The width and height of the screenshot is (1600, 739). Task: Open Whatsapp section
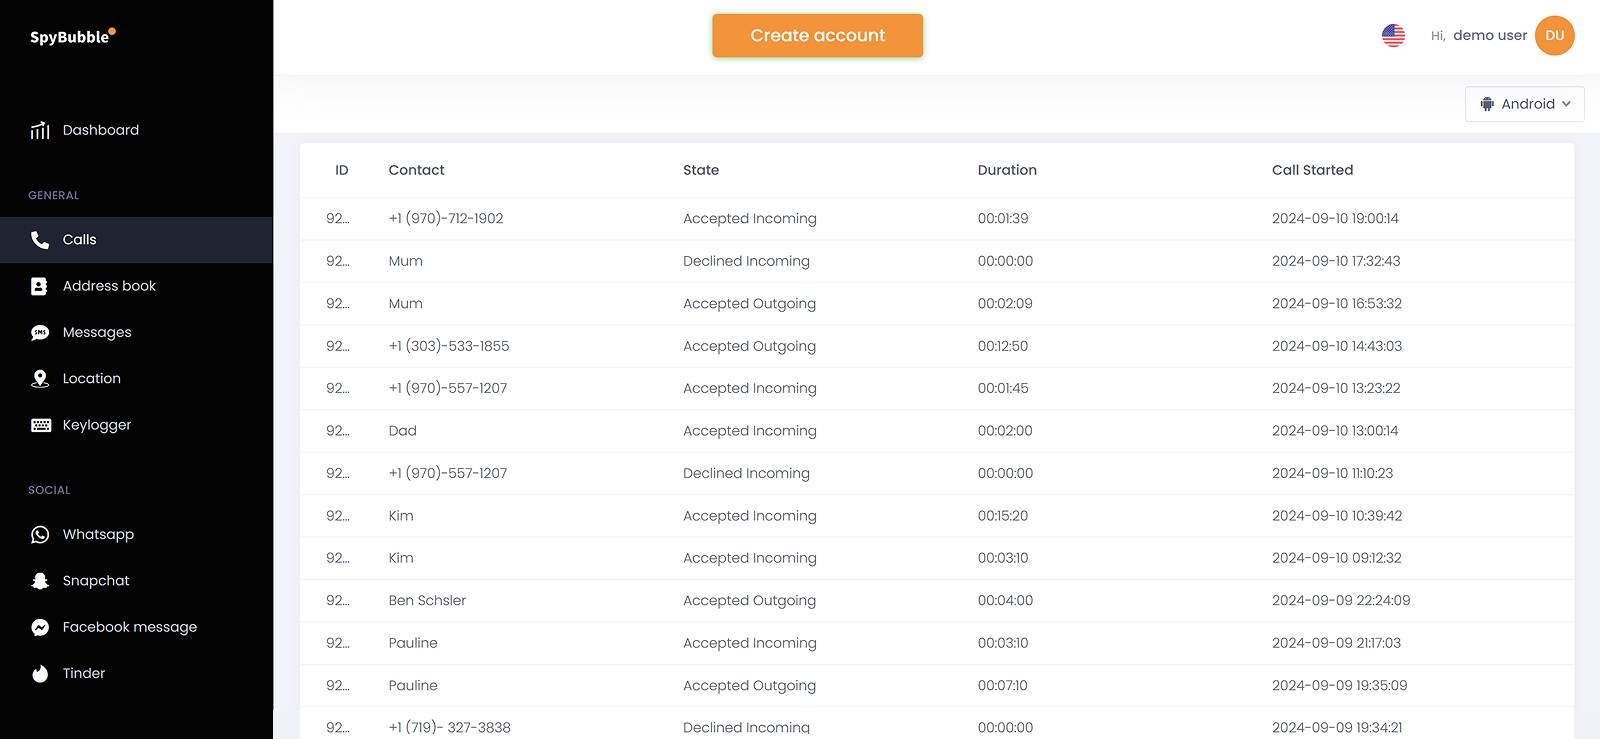(x=98, y=535)
